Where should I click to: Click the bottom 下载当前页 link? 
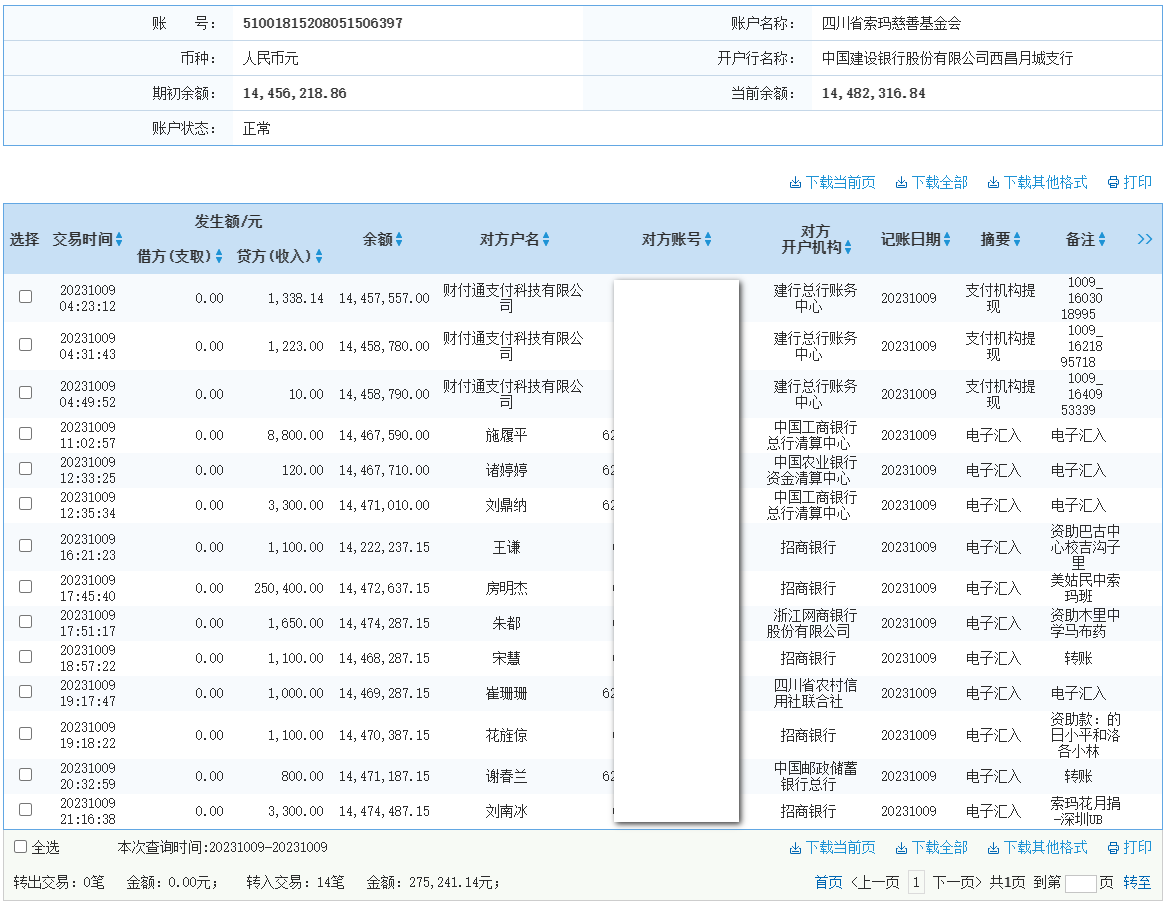pos(832,847)
